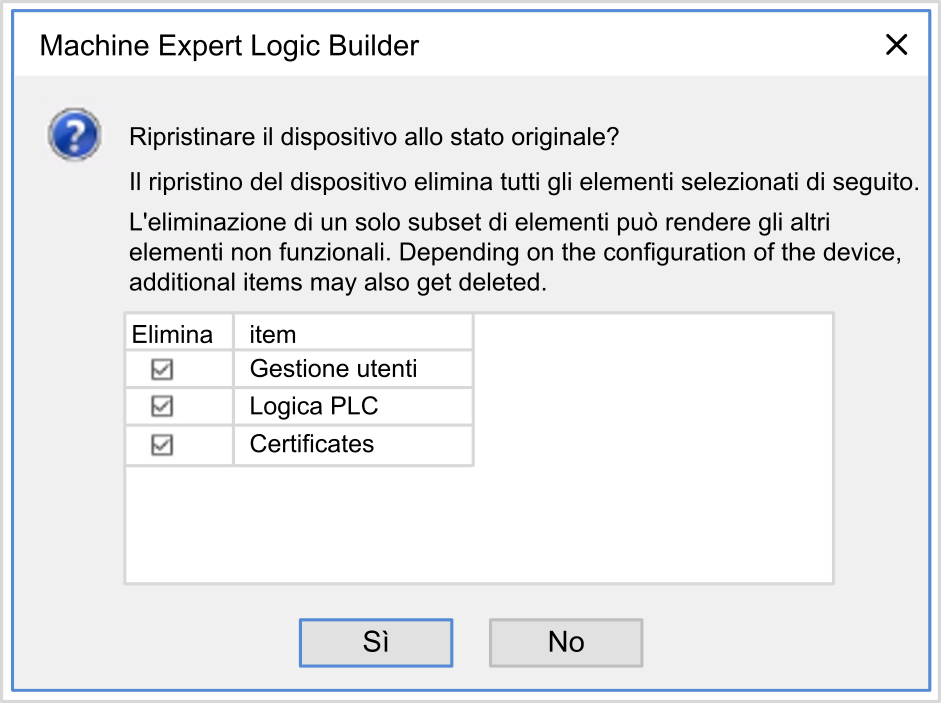Click the sentence starting 'Il ripristino del dispositivo'
Image resolution: width=941 pixels, height=703 pixels.
(x=524, y=183)
